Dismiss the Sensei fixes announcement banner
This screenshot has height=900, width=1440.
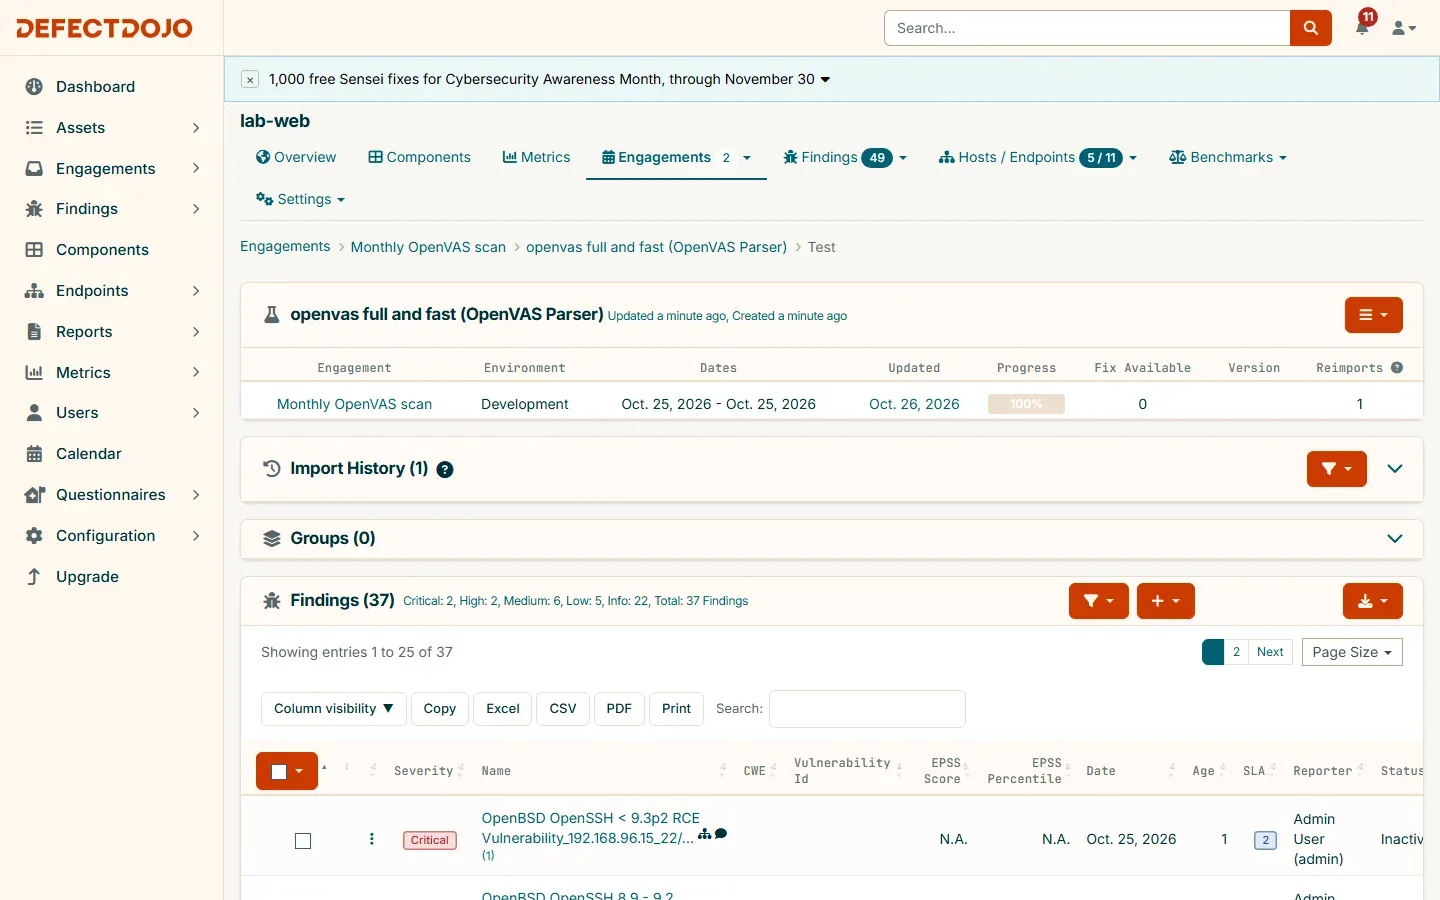pyautogui.click(x=250, y=79)
